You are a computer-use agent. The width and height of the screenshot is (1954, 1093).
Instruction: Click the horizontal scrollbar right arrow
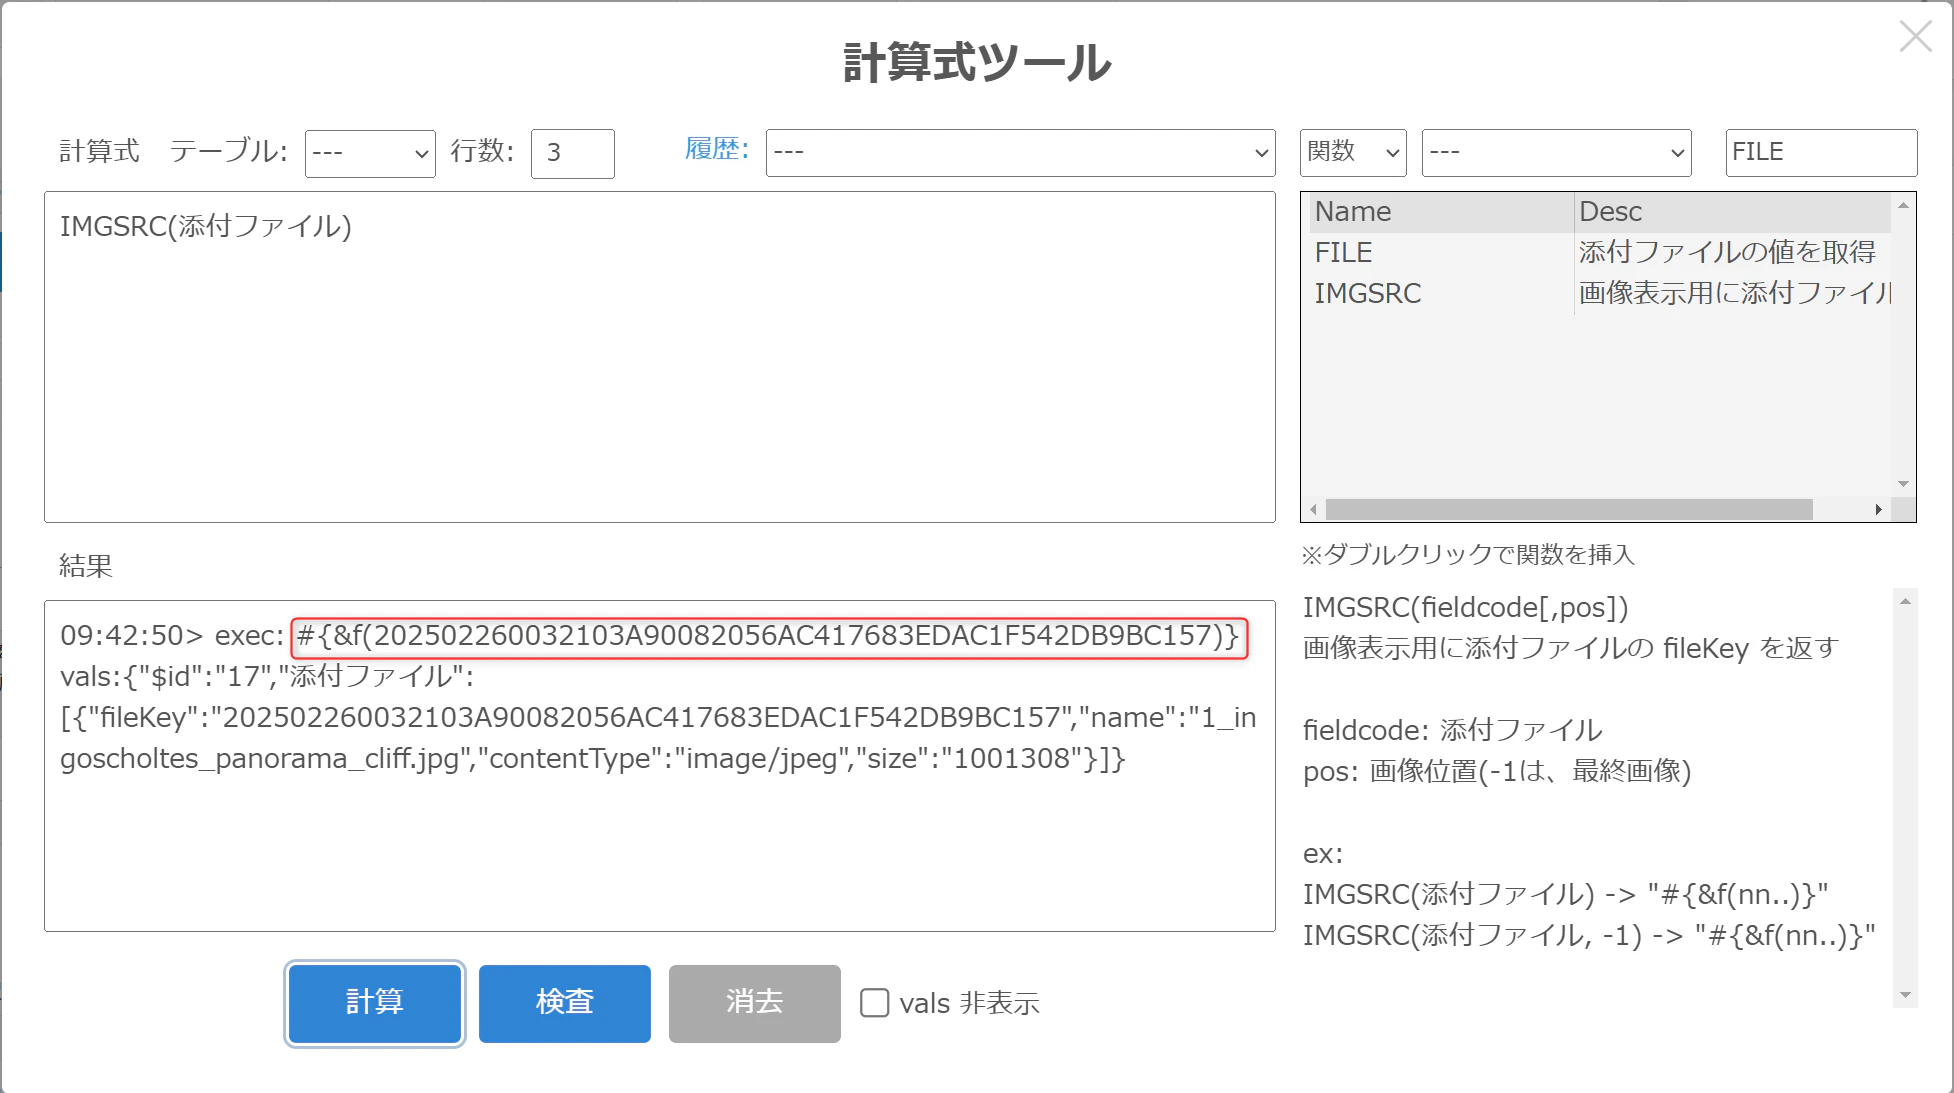pyautogui.click(x=1879, y=510)
